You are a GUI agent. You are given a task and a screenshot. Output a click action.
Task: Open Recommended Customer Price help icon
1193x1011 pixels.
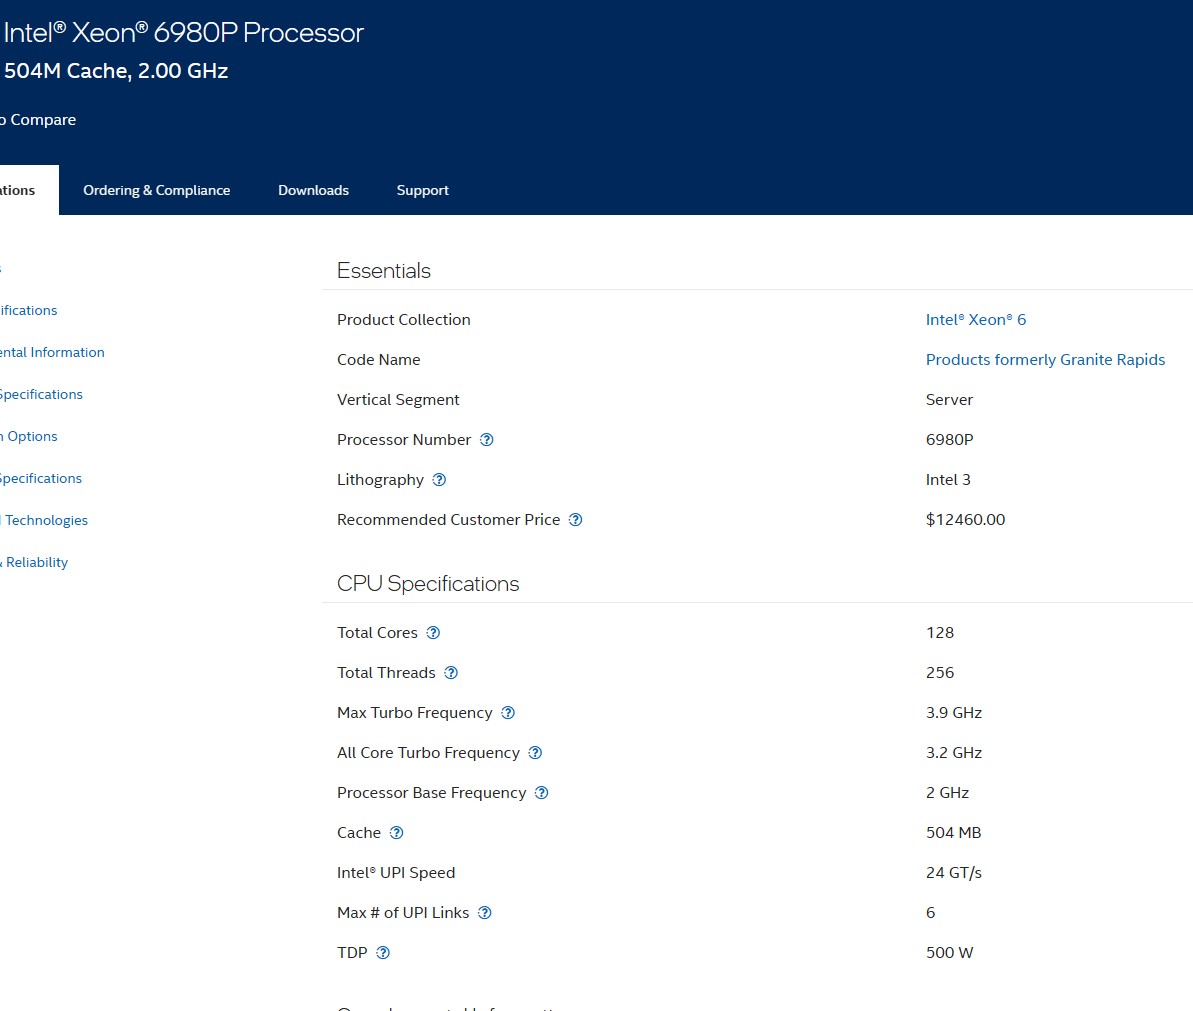pyautogui.click(x=576, y=520)
